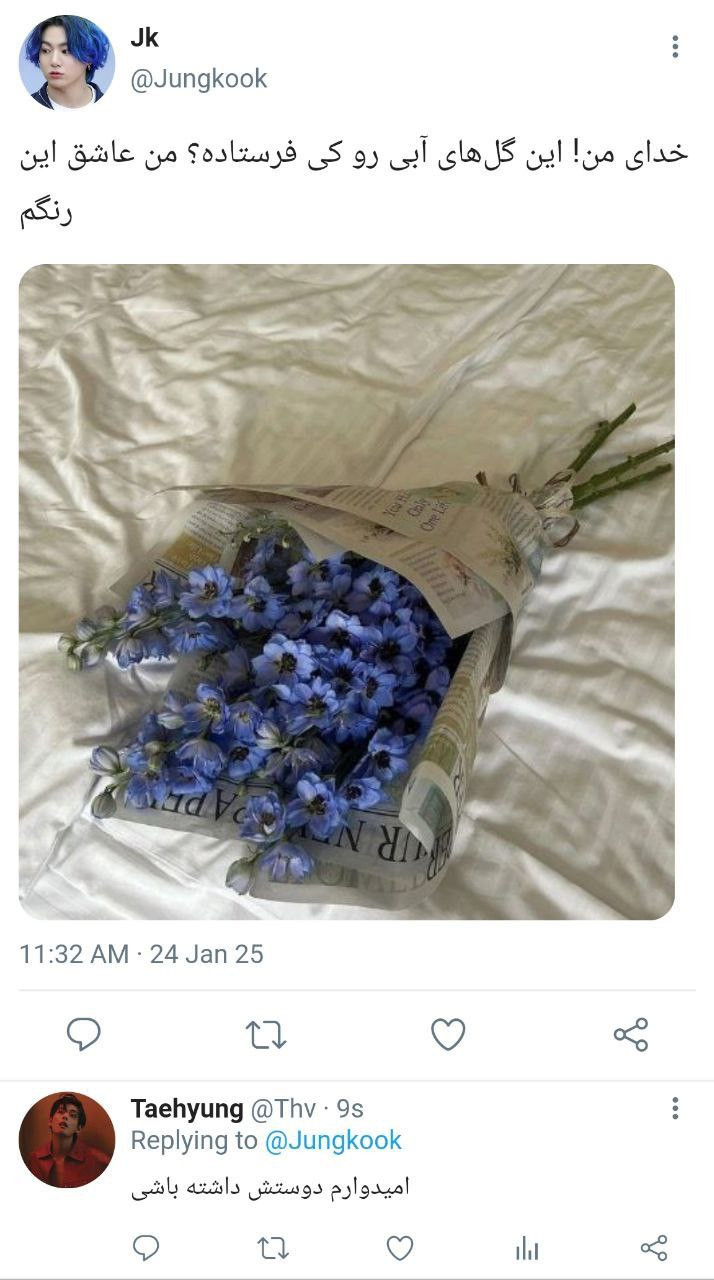The image size is (714, 1280).
Task: View analytics for Taehyung's reply
Action: 527,1248
